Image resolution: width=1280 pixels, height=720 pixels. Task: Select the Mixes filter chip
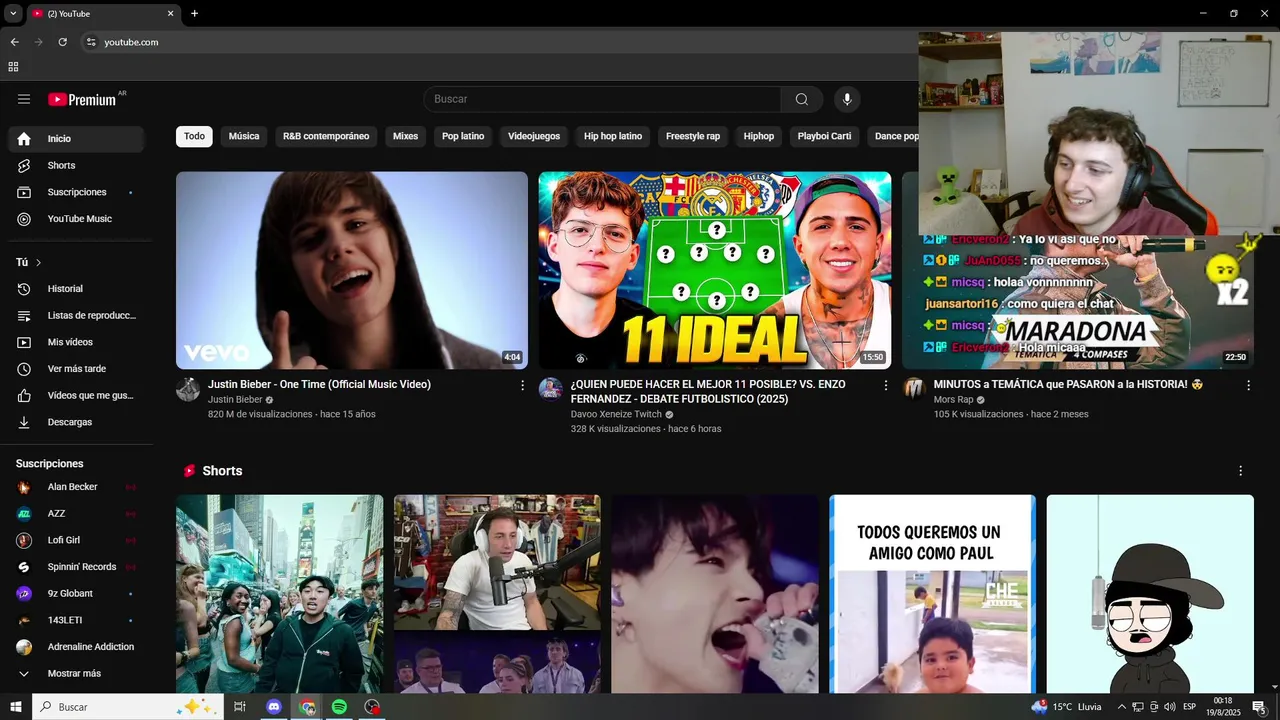405,136
